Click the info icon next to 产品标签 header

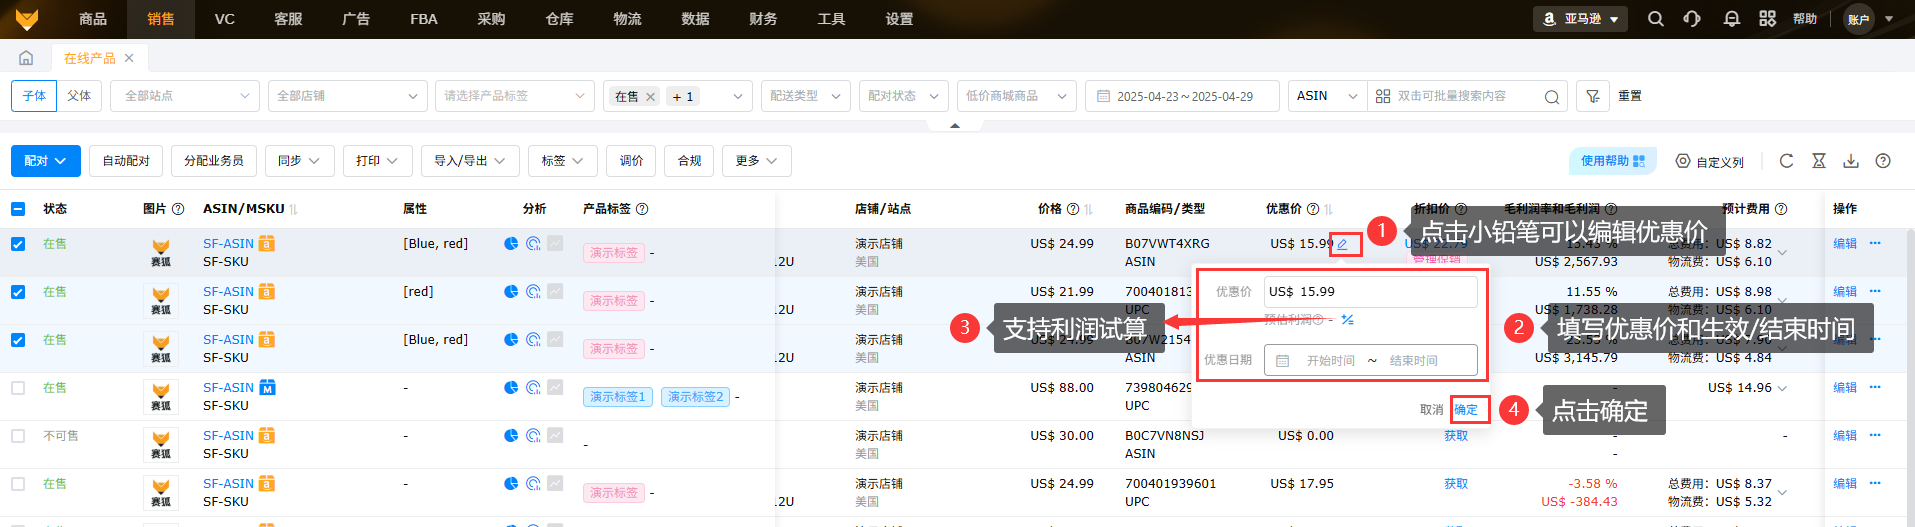click(642, 209)
